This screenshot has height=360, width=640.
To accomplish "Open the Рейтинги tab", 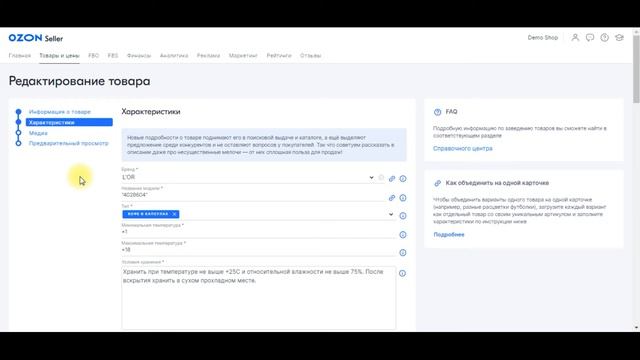I will coord(279,56).
